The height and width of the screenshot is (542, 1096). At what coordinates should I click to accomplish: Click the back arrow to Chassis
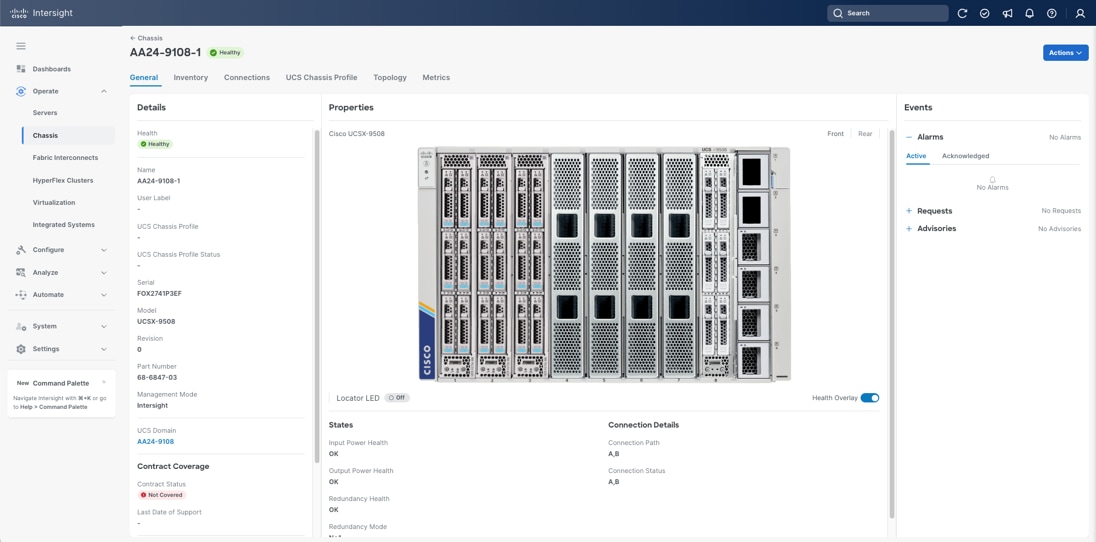[133, 38]
